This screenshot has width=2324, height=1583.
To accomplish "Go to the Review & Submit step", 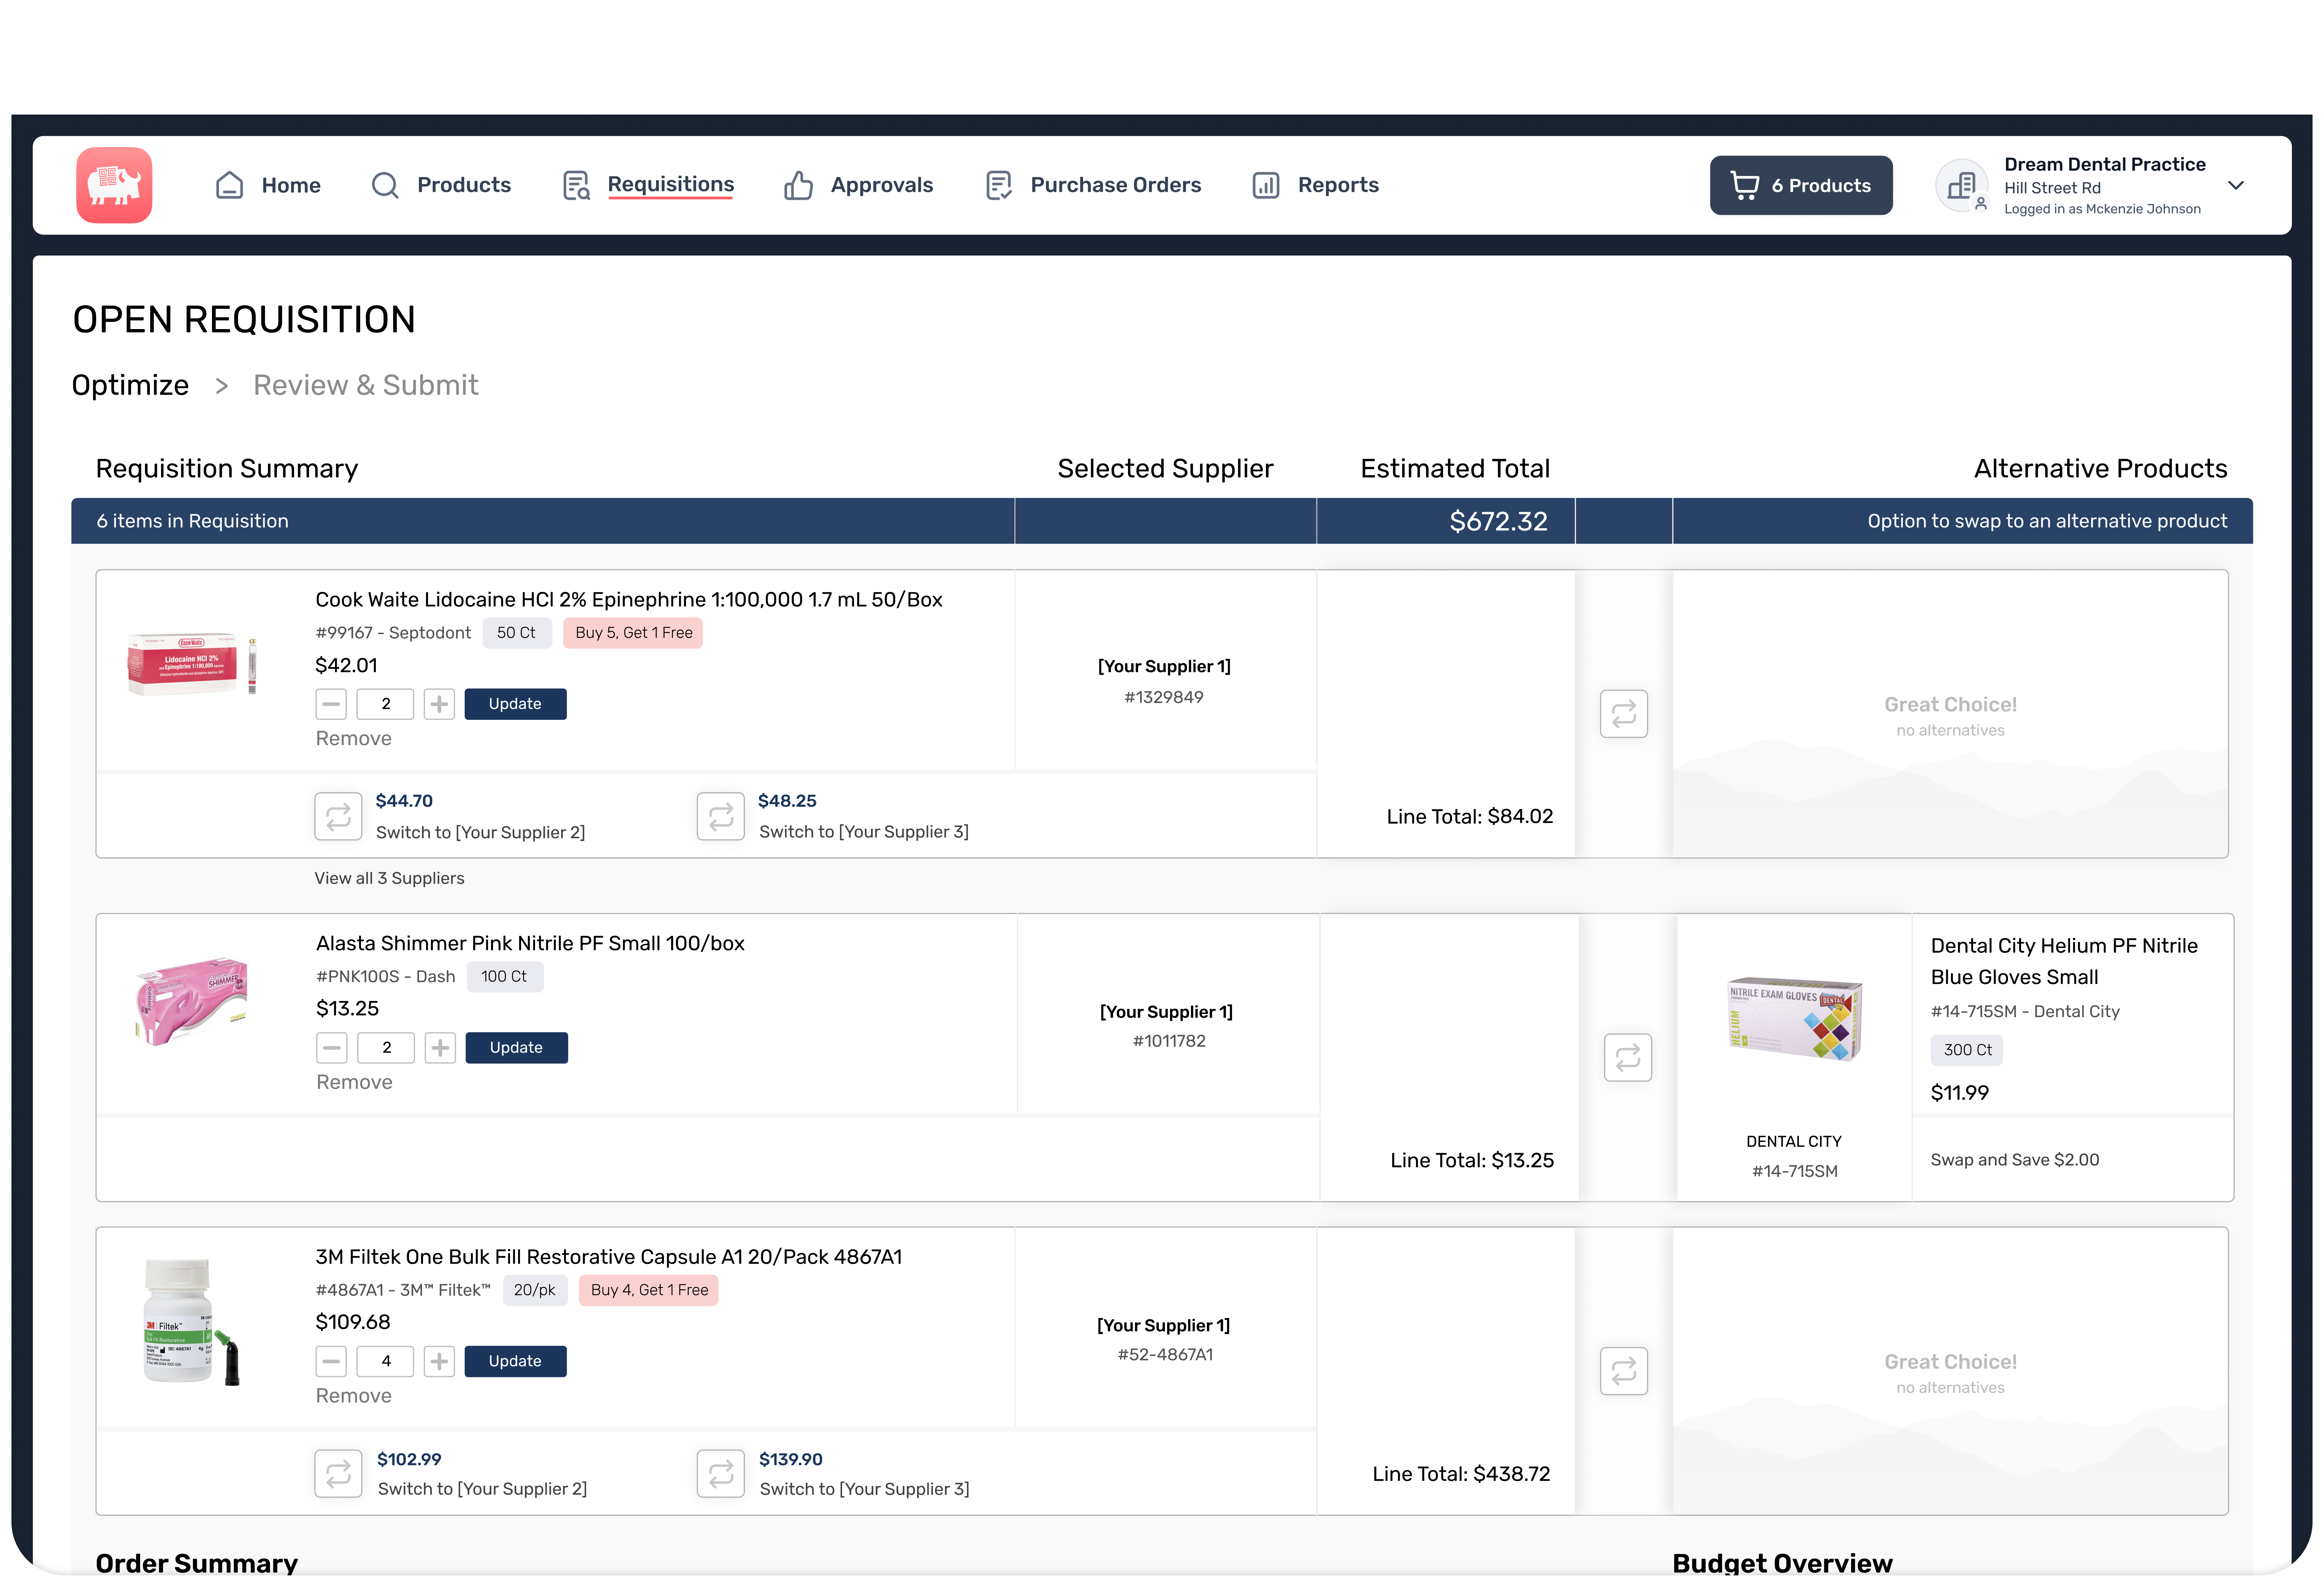I will (366, 385).
